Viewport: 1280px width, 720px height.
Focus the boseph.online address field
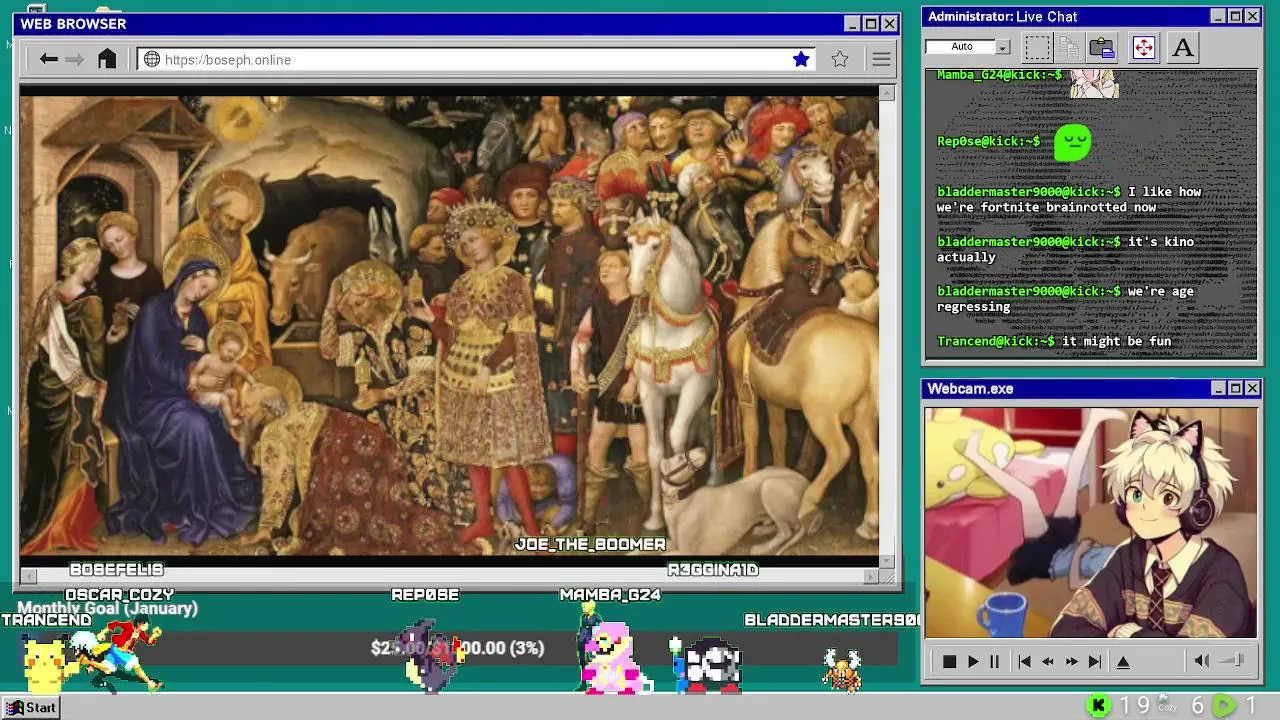tap(476, 59)
